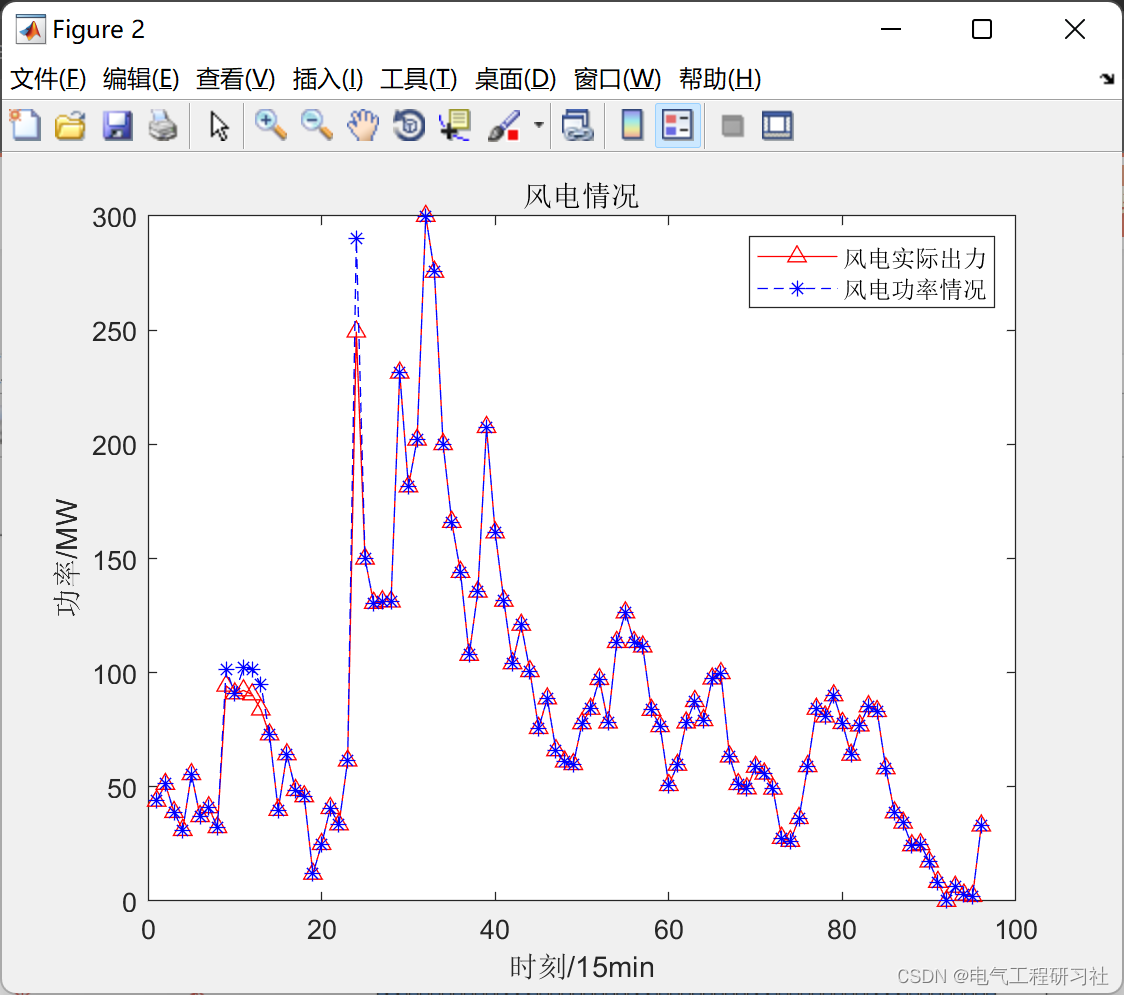
Task: Print the figure with the printer icon
Action: pyautogui.click(x=163, y=125)
